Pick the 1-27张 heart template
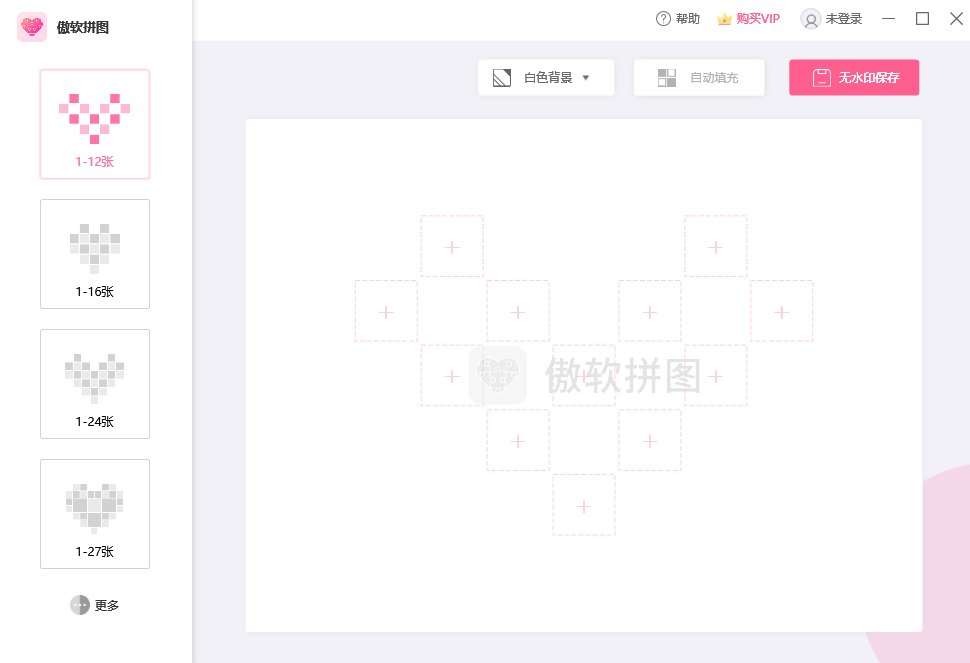Viewport: 970px width, 663px height. (95, 514)
